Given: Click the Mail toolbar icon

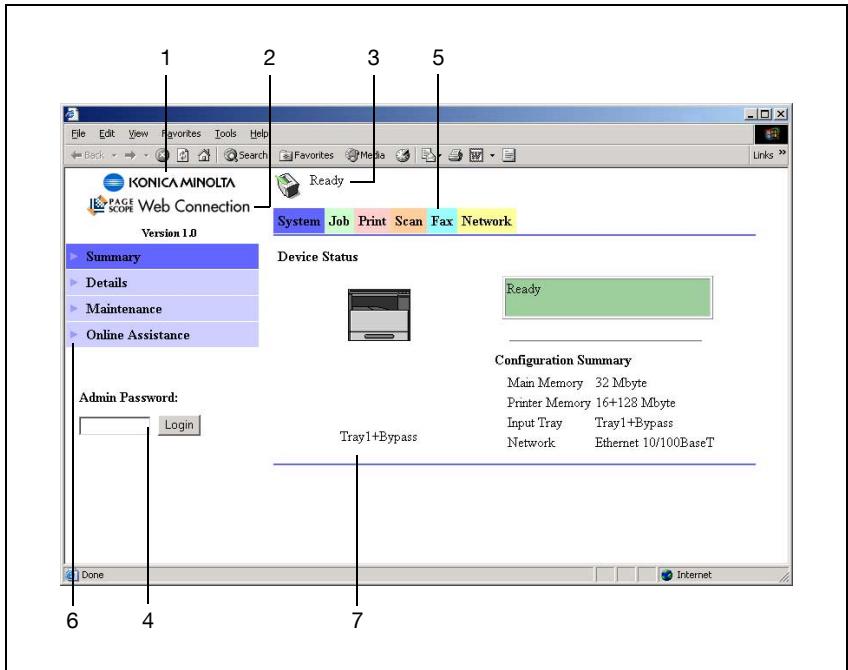Looking at the screenshot, I should click(x=429, y=155).
